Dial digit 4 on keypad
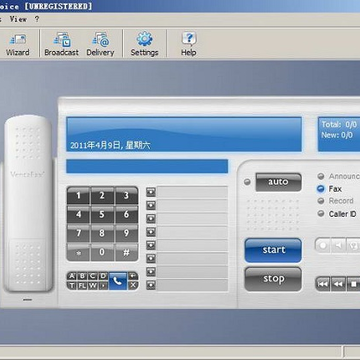The image size is (360, 360). (78, 214)
